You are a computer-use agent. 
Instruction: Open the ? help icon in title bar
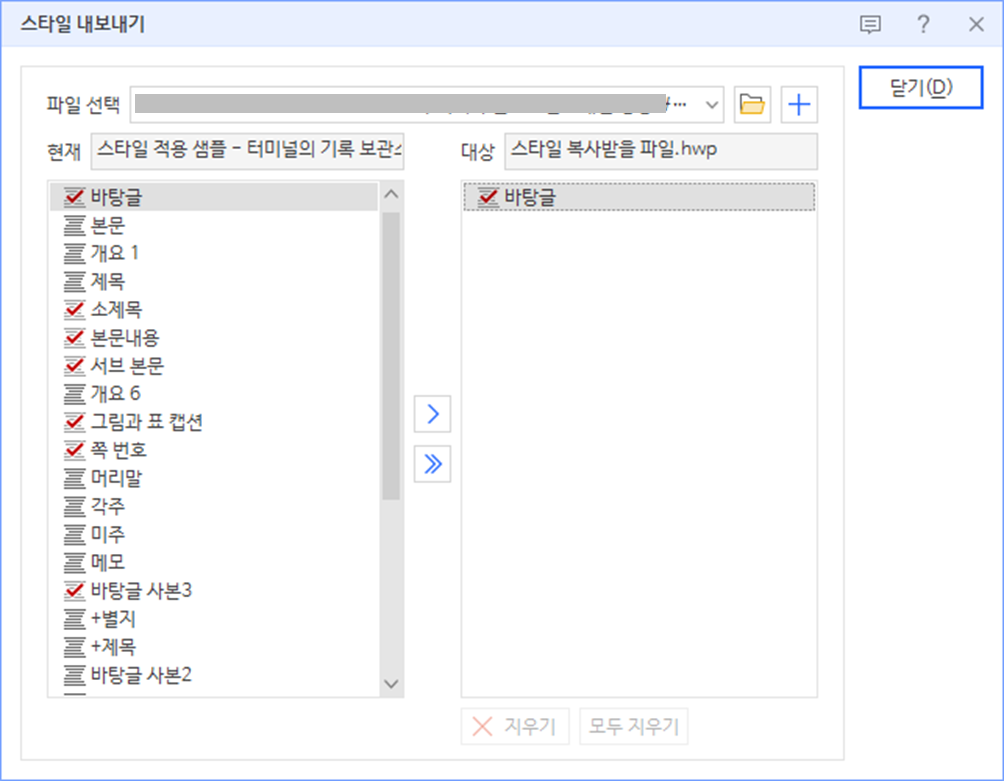click(x=921, y=25)
